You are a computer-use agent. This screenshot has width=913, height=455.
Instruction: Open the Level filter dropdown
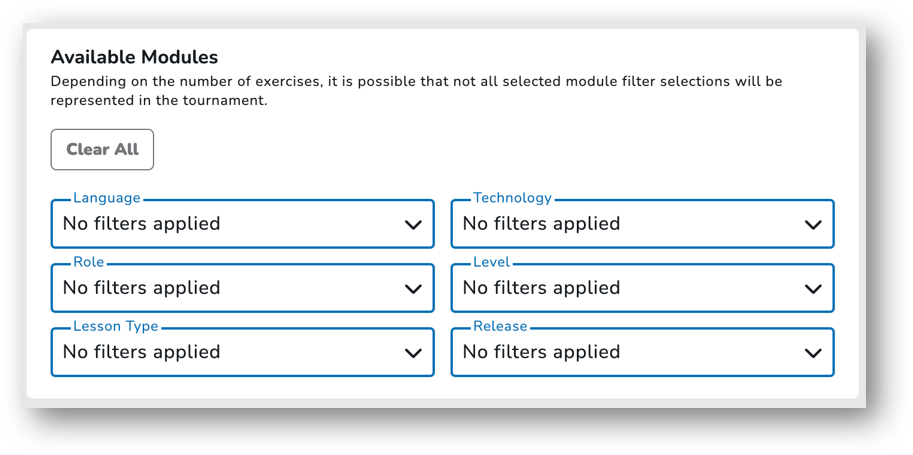click(x=642, y=288)
